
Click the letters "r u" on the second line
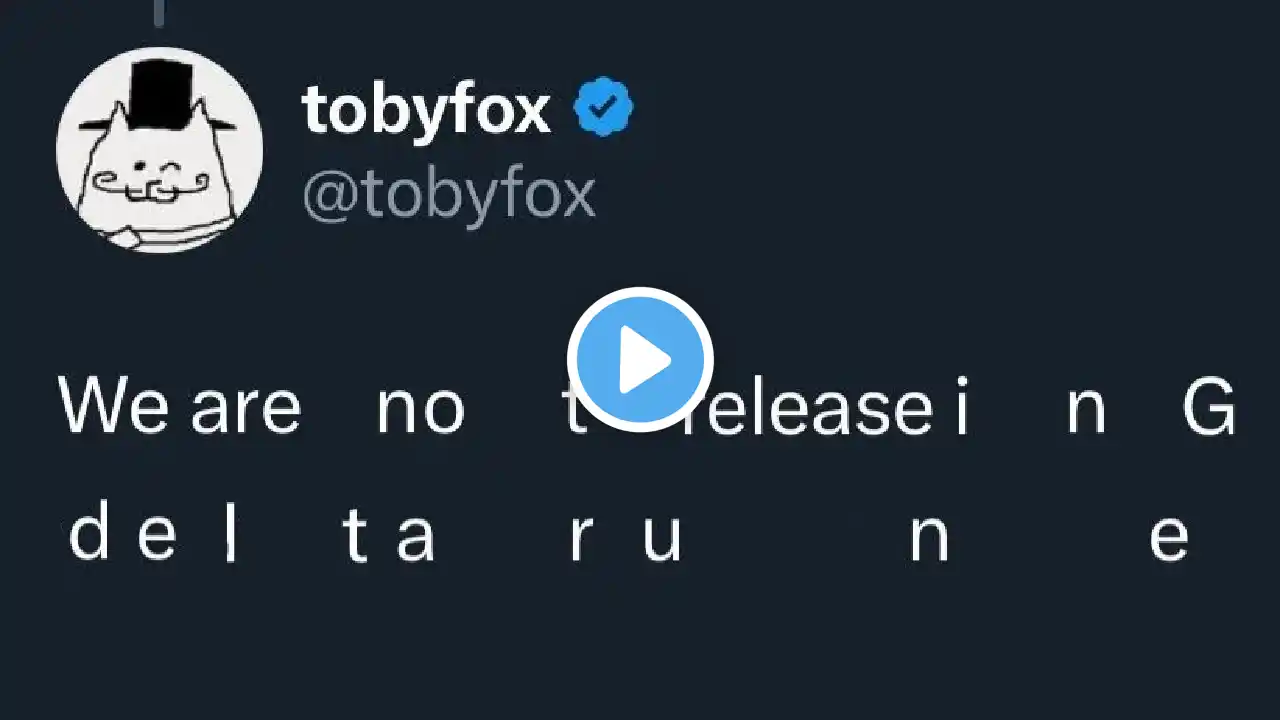click(627, 538)
